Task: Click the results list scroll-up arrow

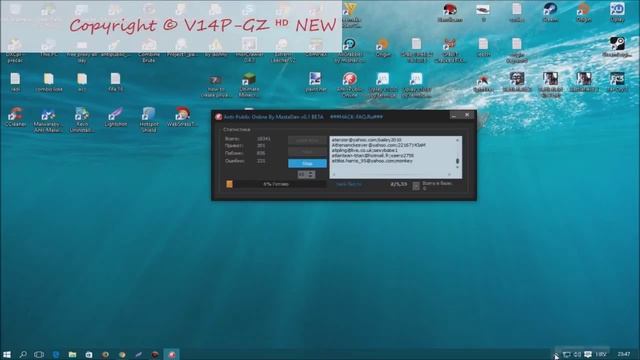Action: 457,140
